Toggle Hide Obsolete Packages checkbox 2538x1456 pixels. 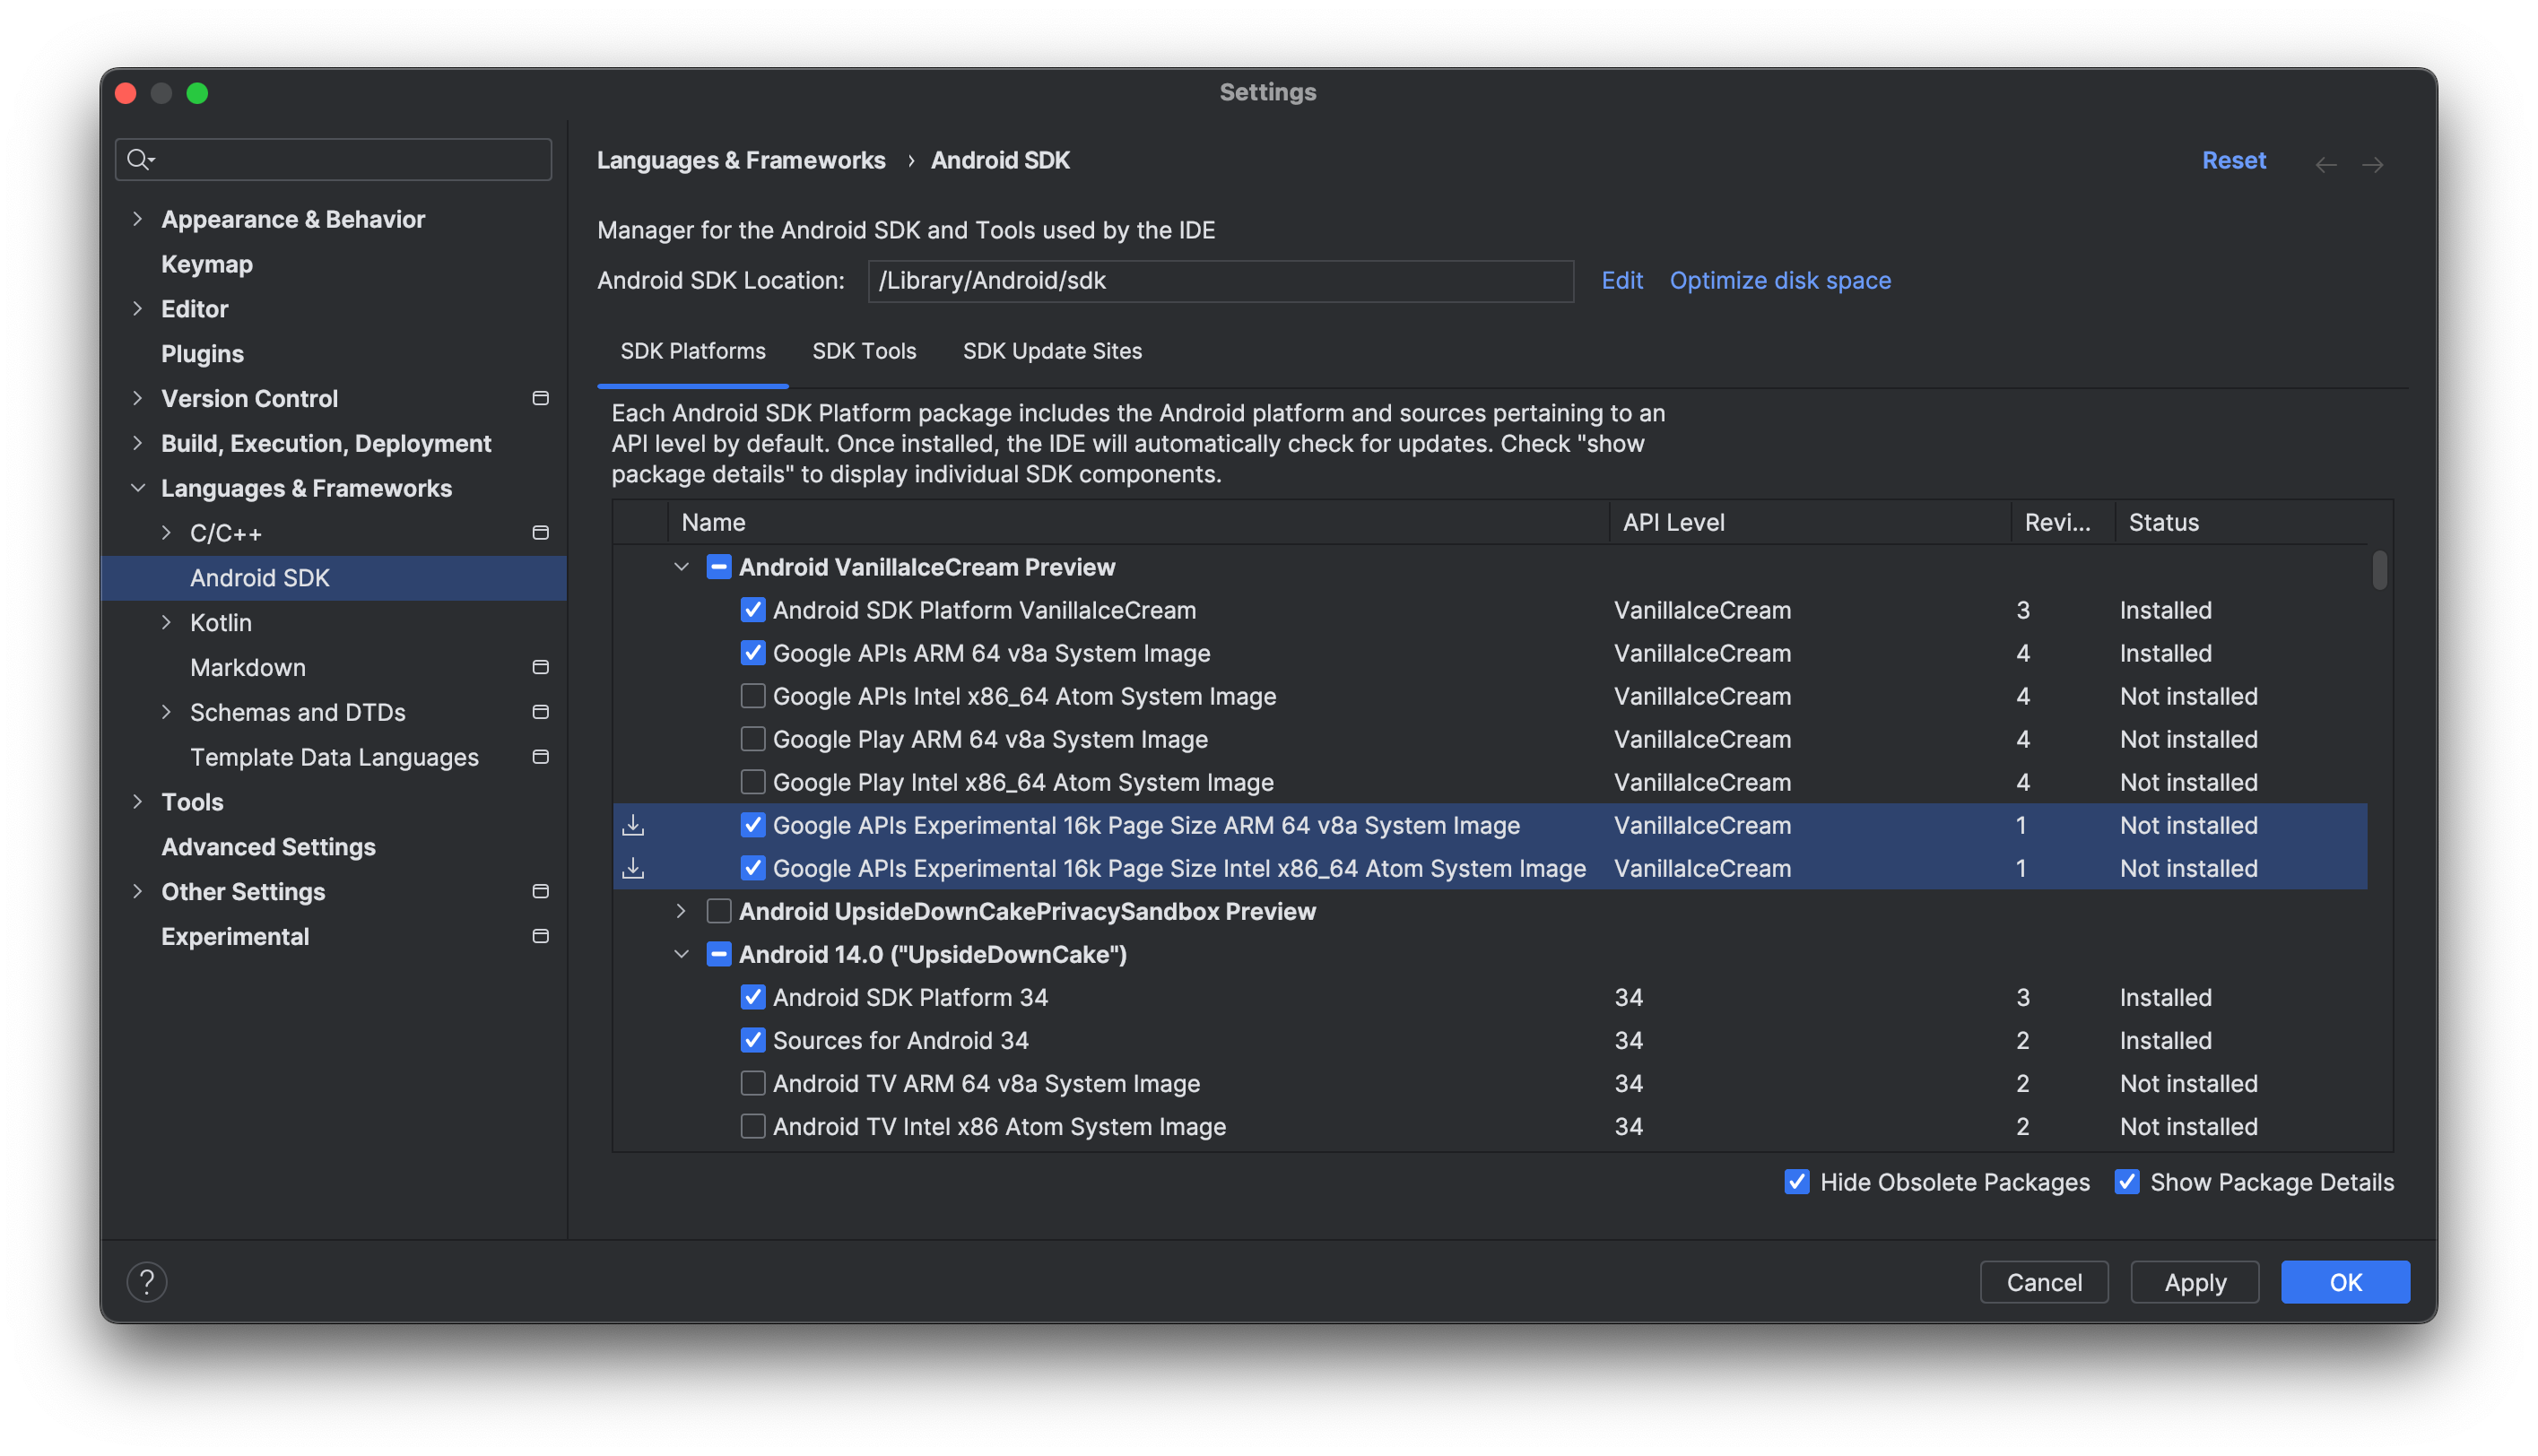coord(1795,1181)
